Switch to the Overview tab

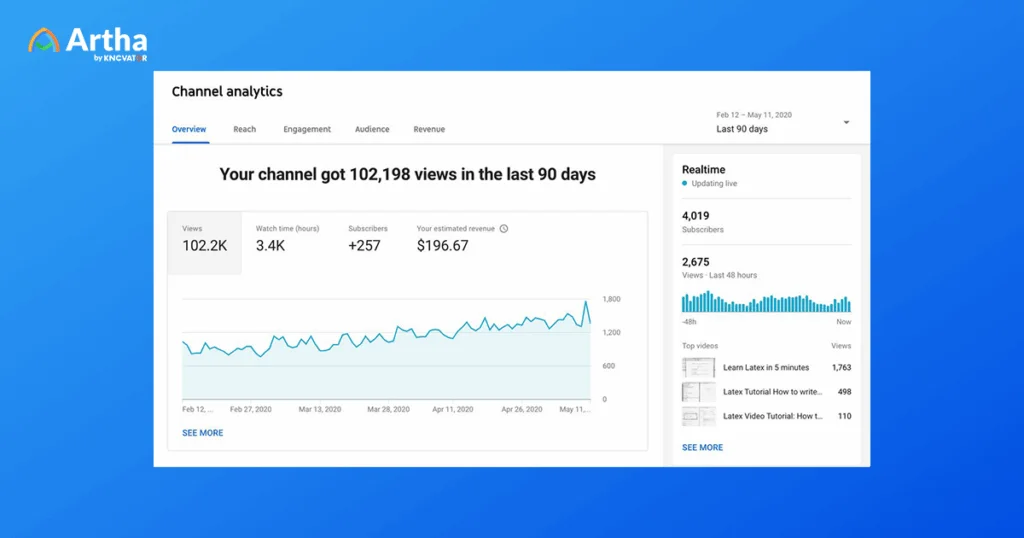tap(189, 129)
